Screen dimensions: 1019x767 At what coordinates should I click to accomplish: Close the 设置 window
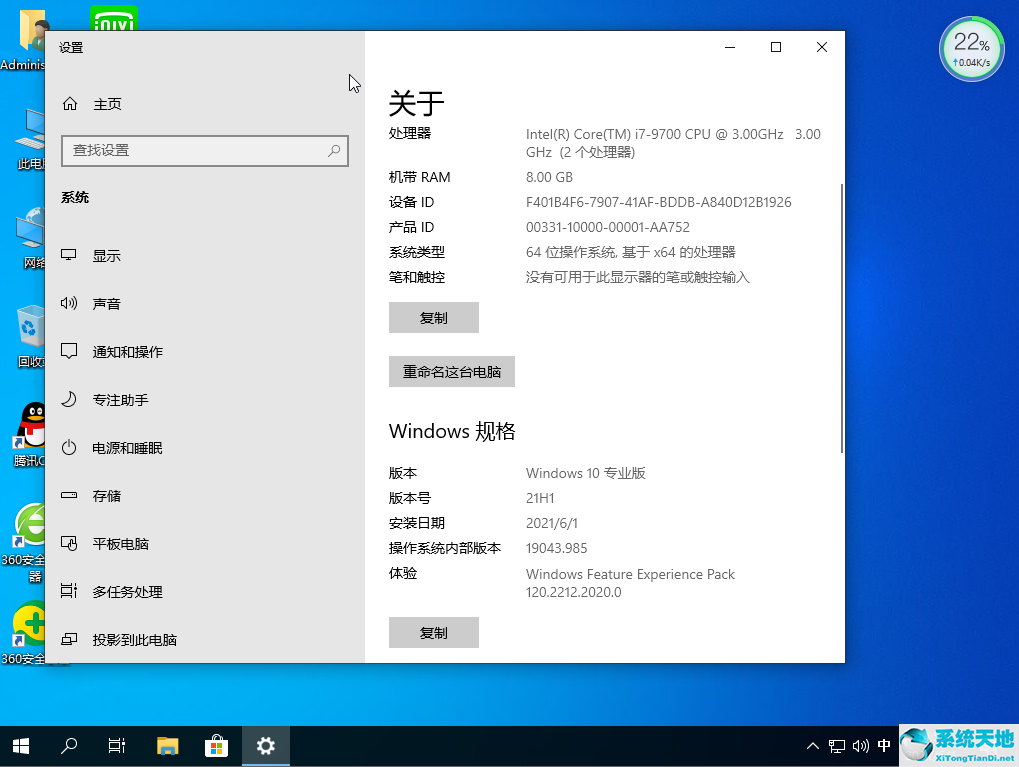(822, 47)
